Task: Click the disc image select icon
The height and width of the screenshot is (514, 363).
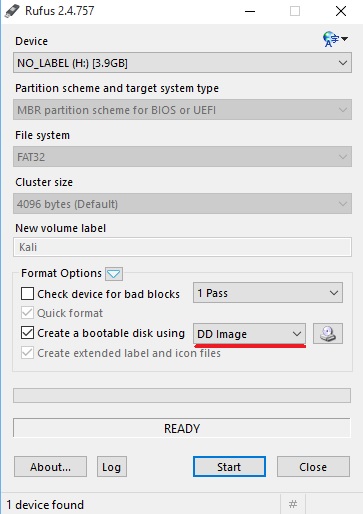Action: pyautogui.click(x=328, y=333)
